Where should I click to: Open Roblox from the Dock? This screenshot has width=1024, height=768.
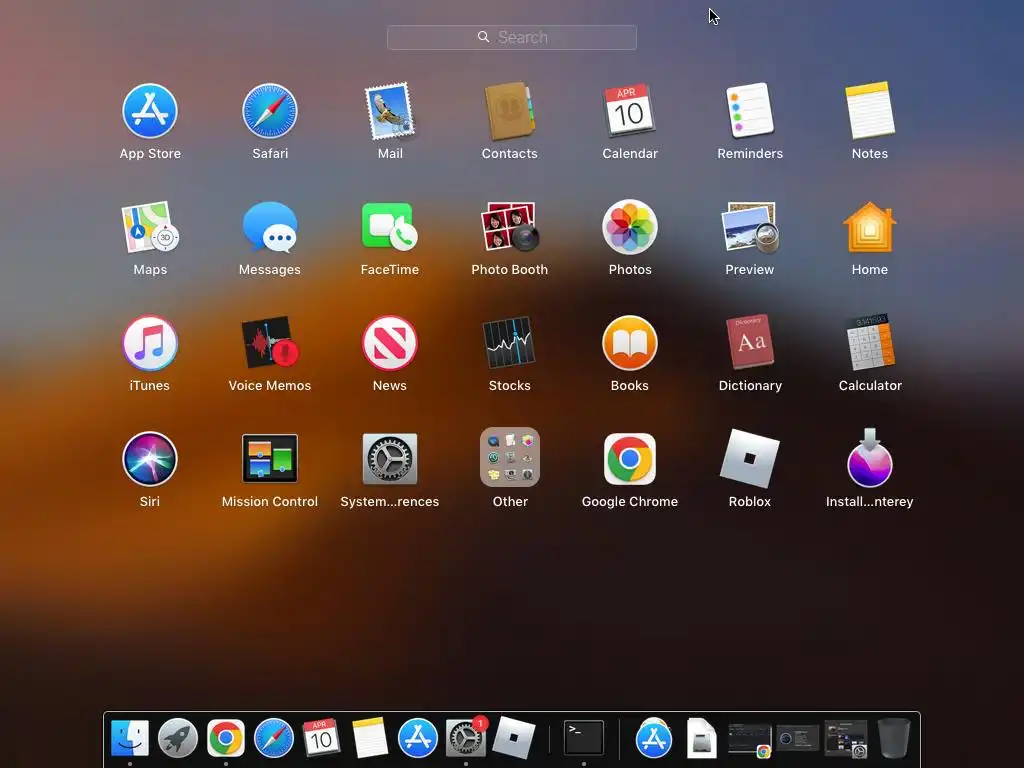[513, 738]
